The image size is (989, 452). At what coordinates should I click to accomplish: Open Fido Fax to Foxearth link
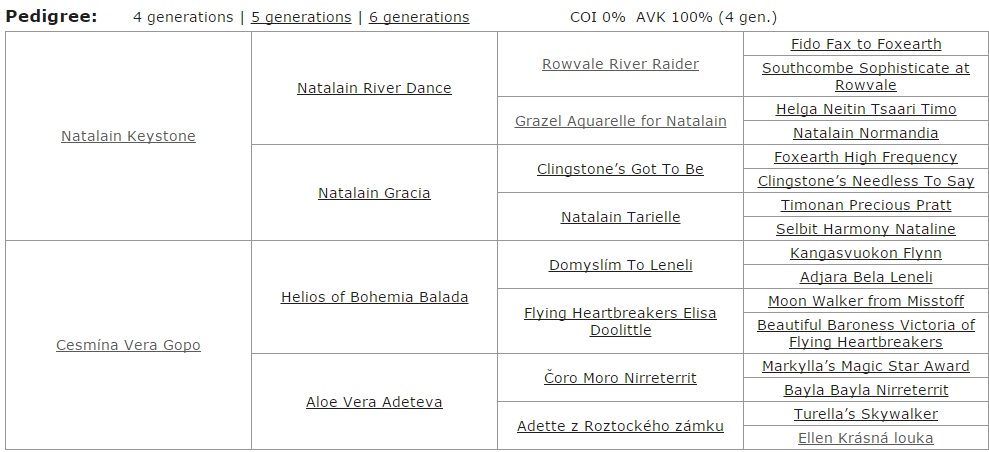tap(865, 44)
